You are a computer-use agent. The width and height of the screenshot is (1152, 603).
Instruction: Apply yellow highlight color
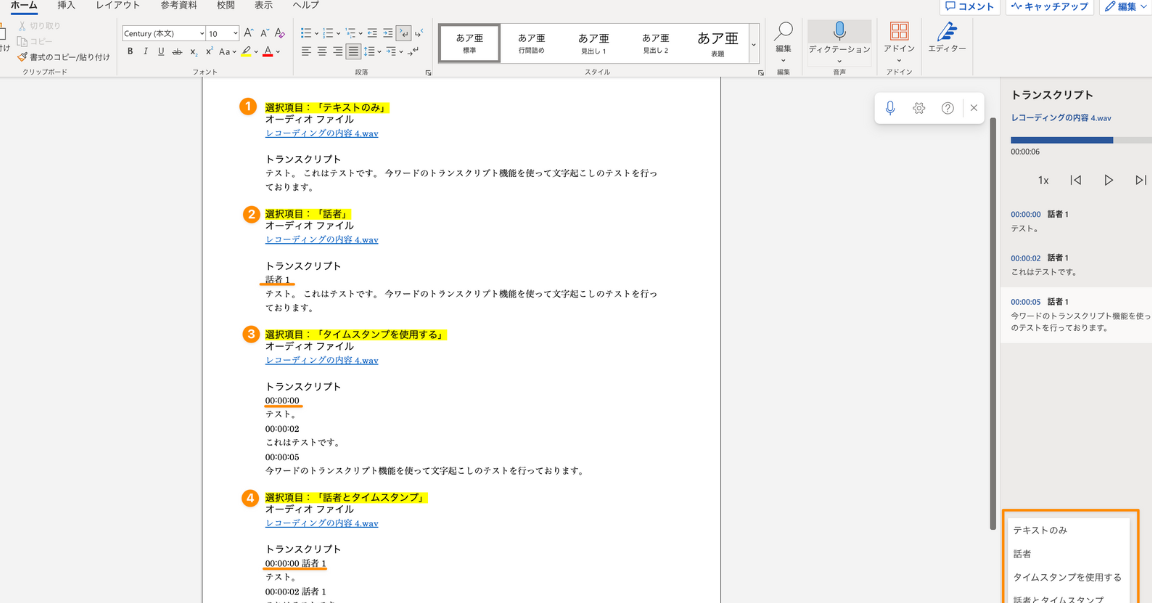(x=246, y=51)
